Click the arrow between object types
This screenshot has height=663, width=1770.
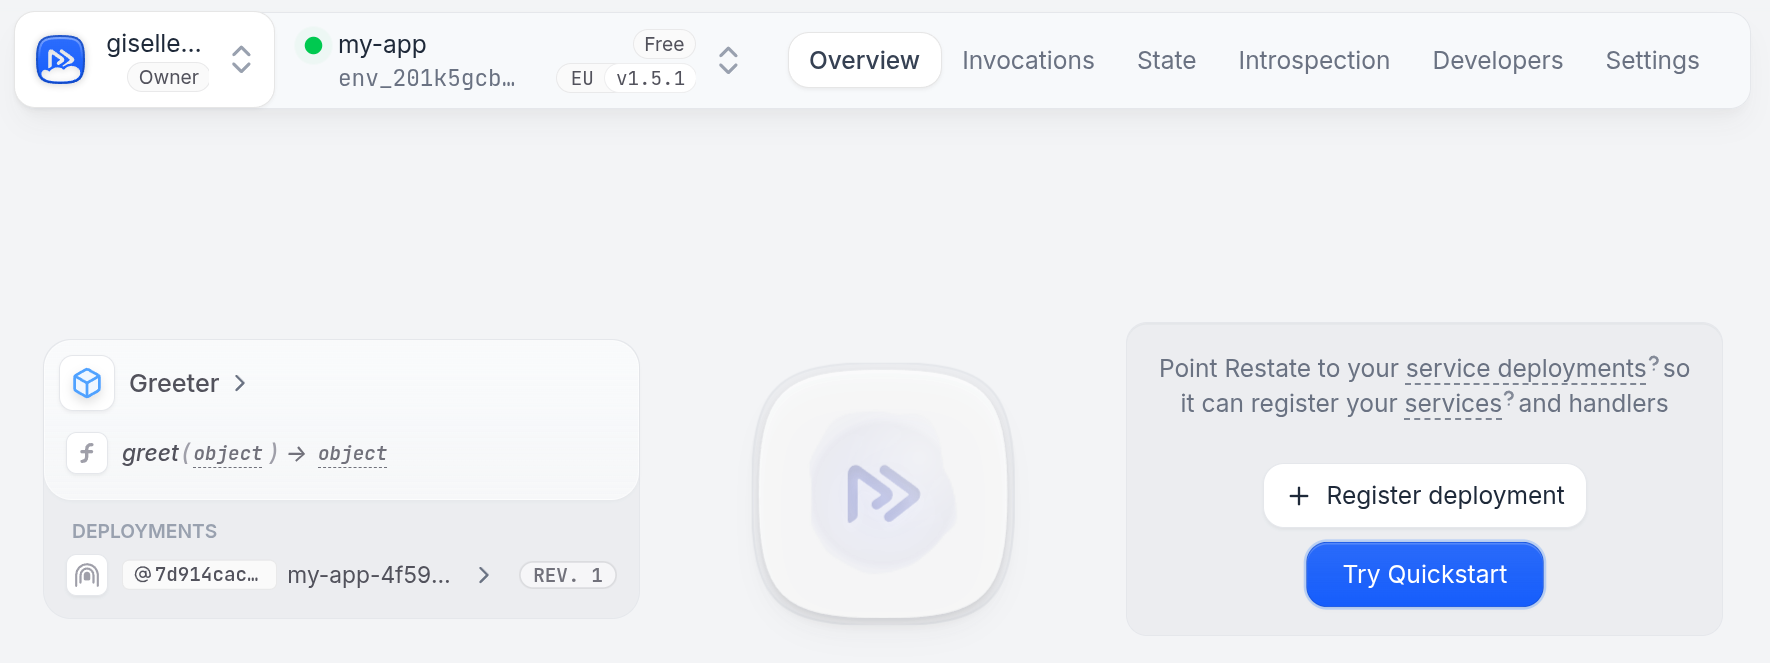tap(297, 454)
